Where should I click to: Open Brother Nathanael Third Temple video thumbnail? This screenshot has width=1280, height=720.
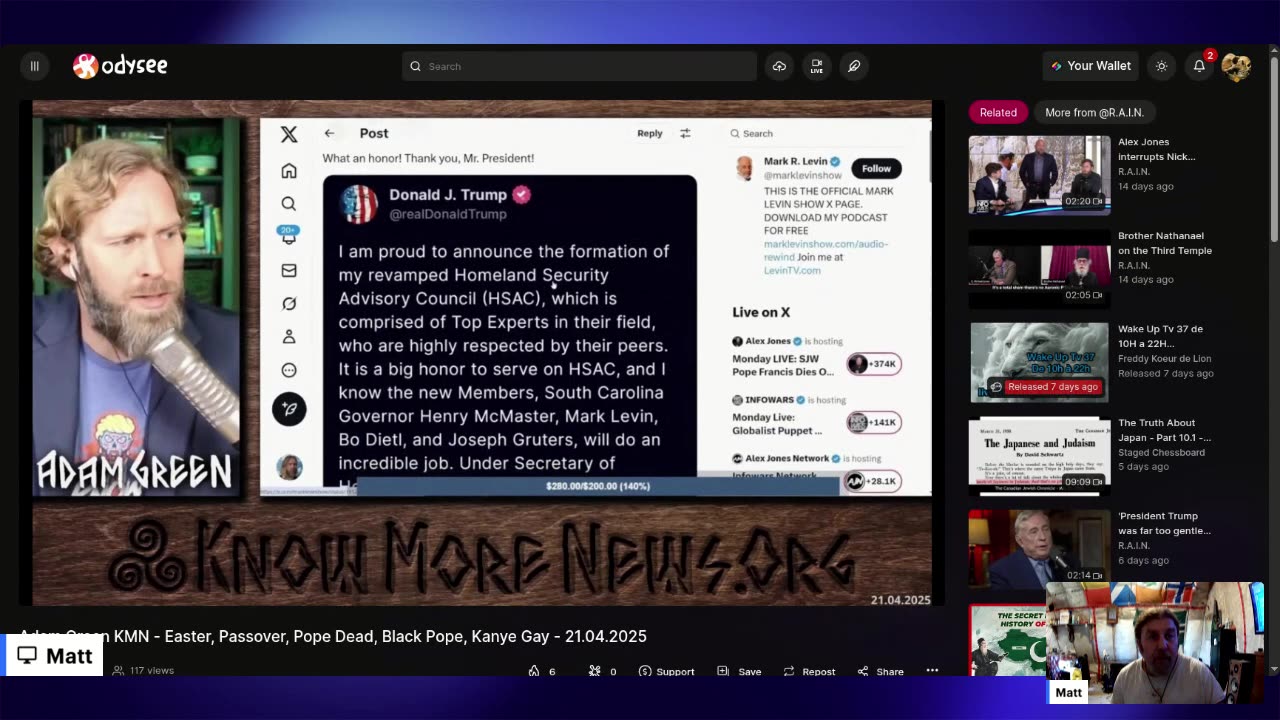pos(1039,269)
